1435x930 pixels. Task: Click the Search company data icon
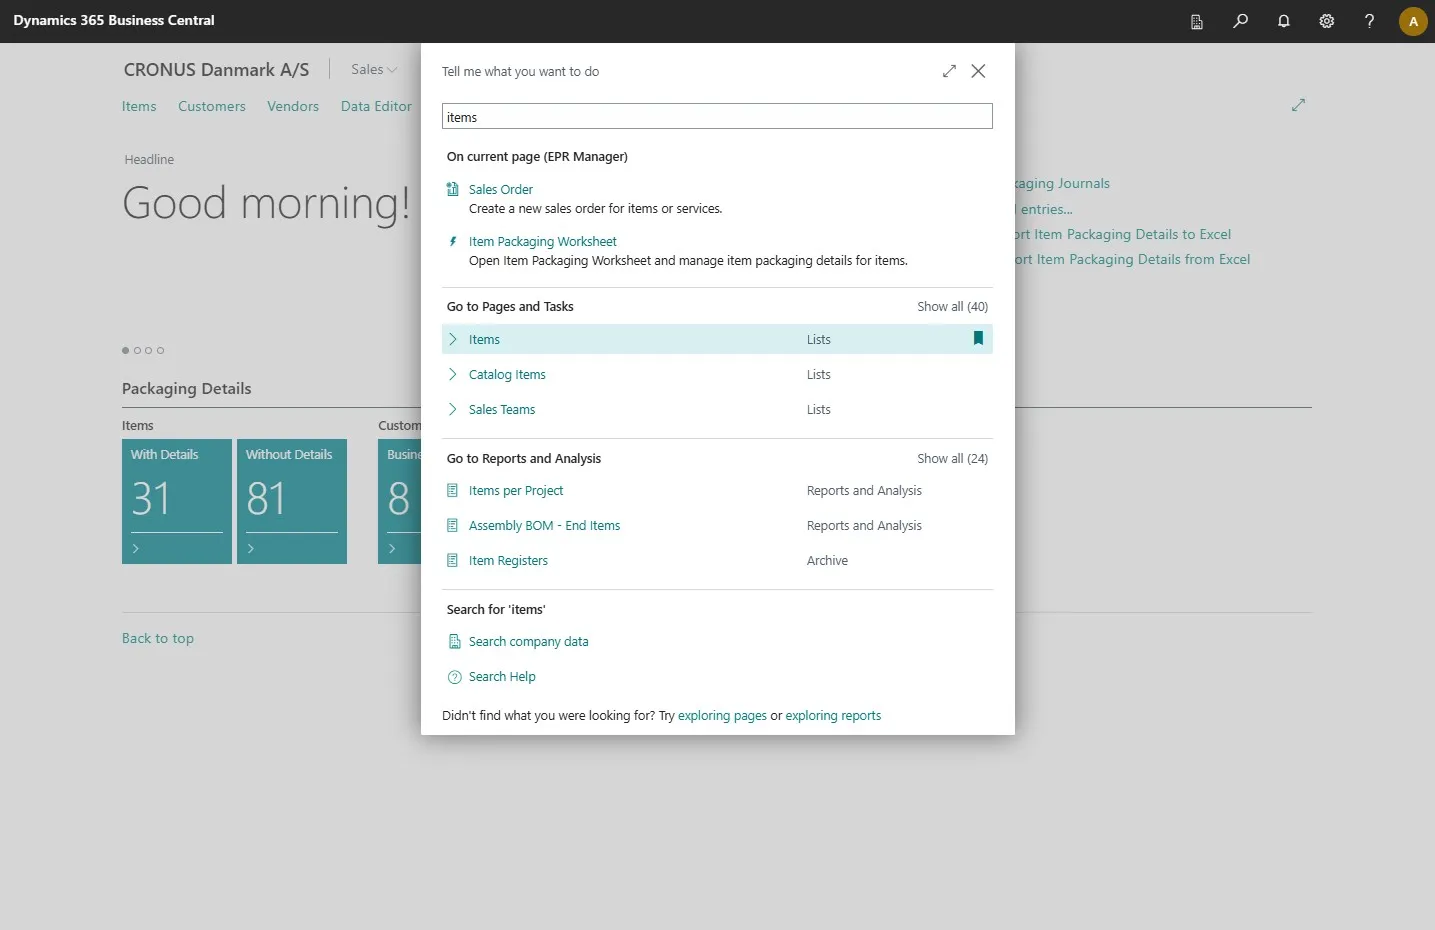(454, 642)
